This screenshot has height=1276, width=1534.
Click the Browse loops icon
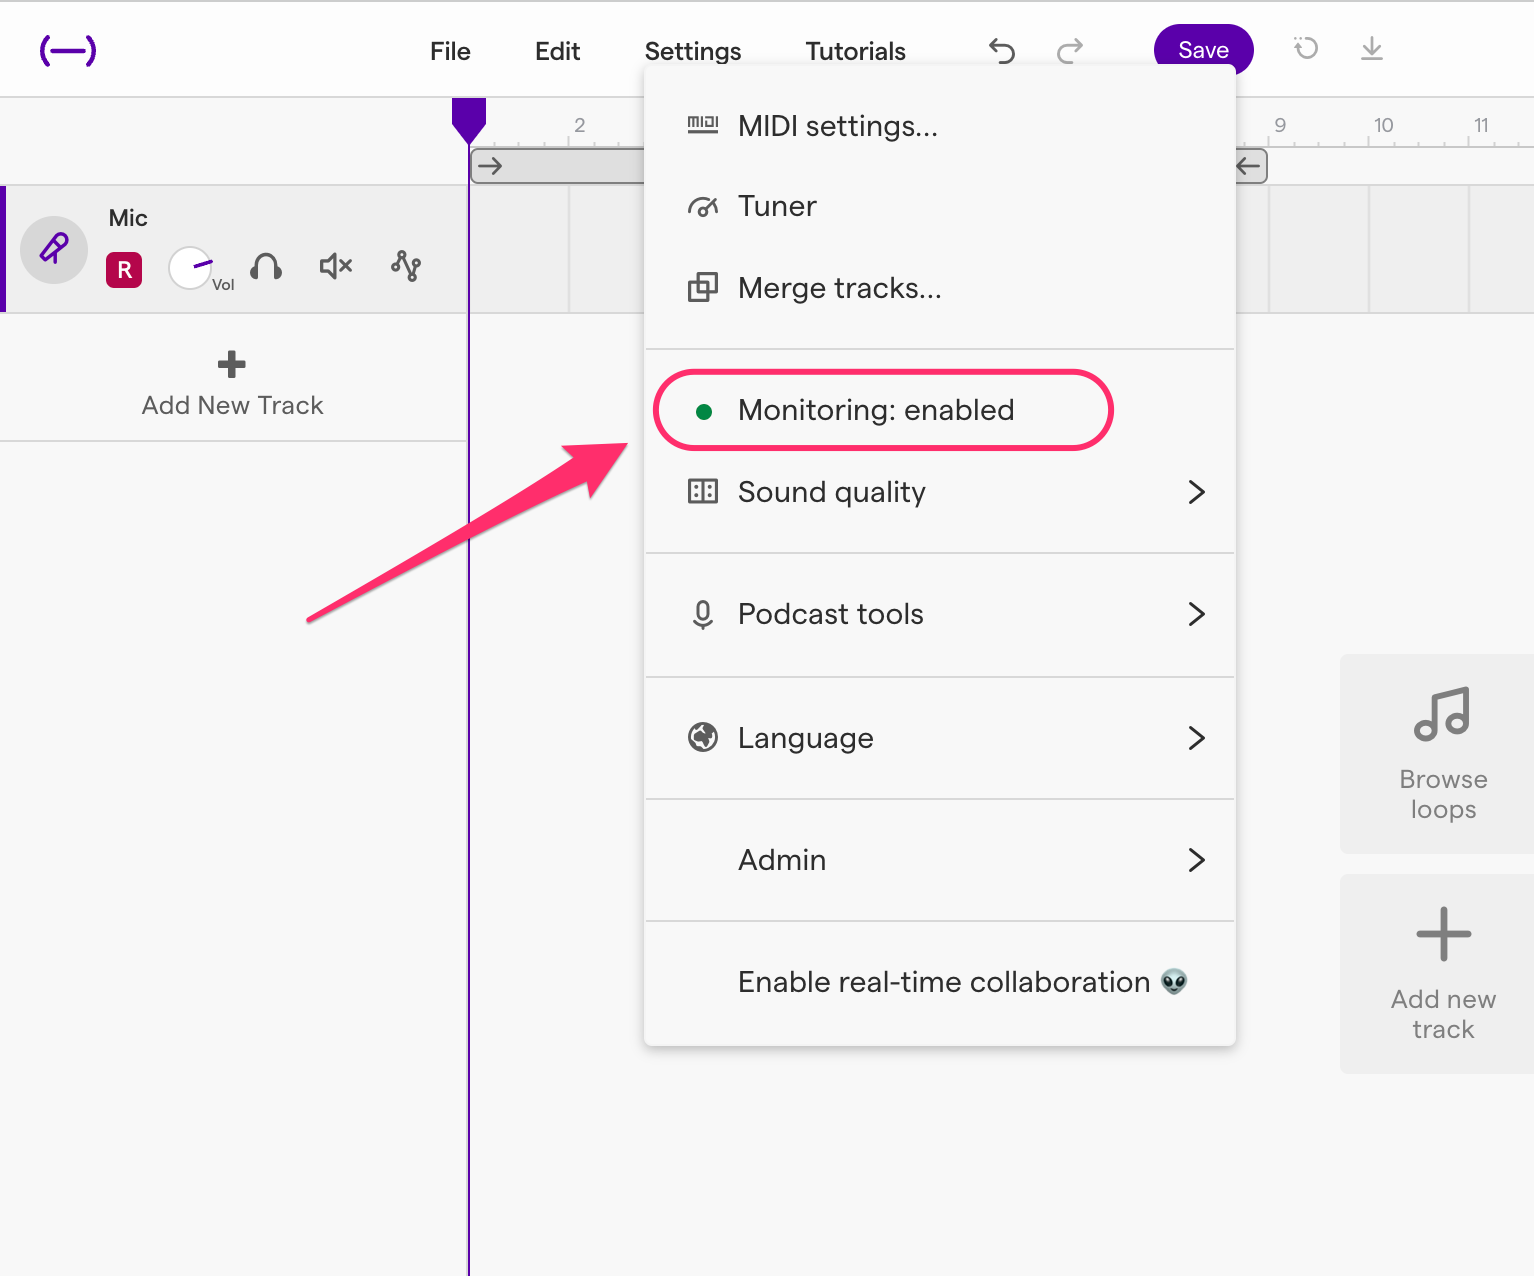[x=1442, y=714]
